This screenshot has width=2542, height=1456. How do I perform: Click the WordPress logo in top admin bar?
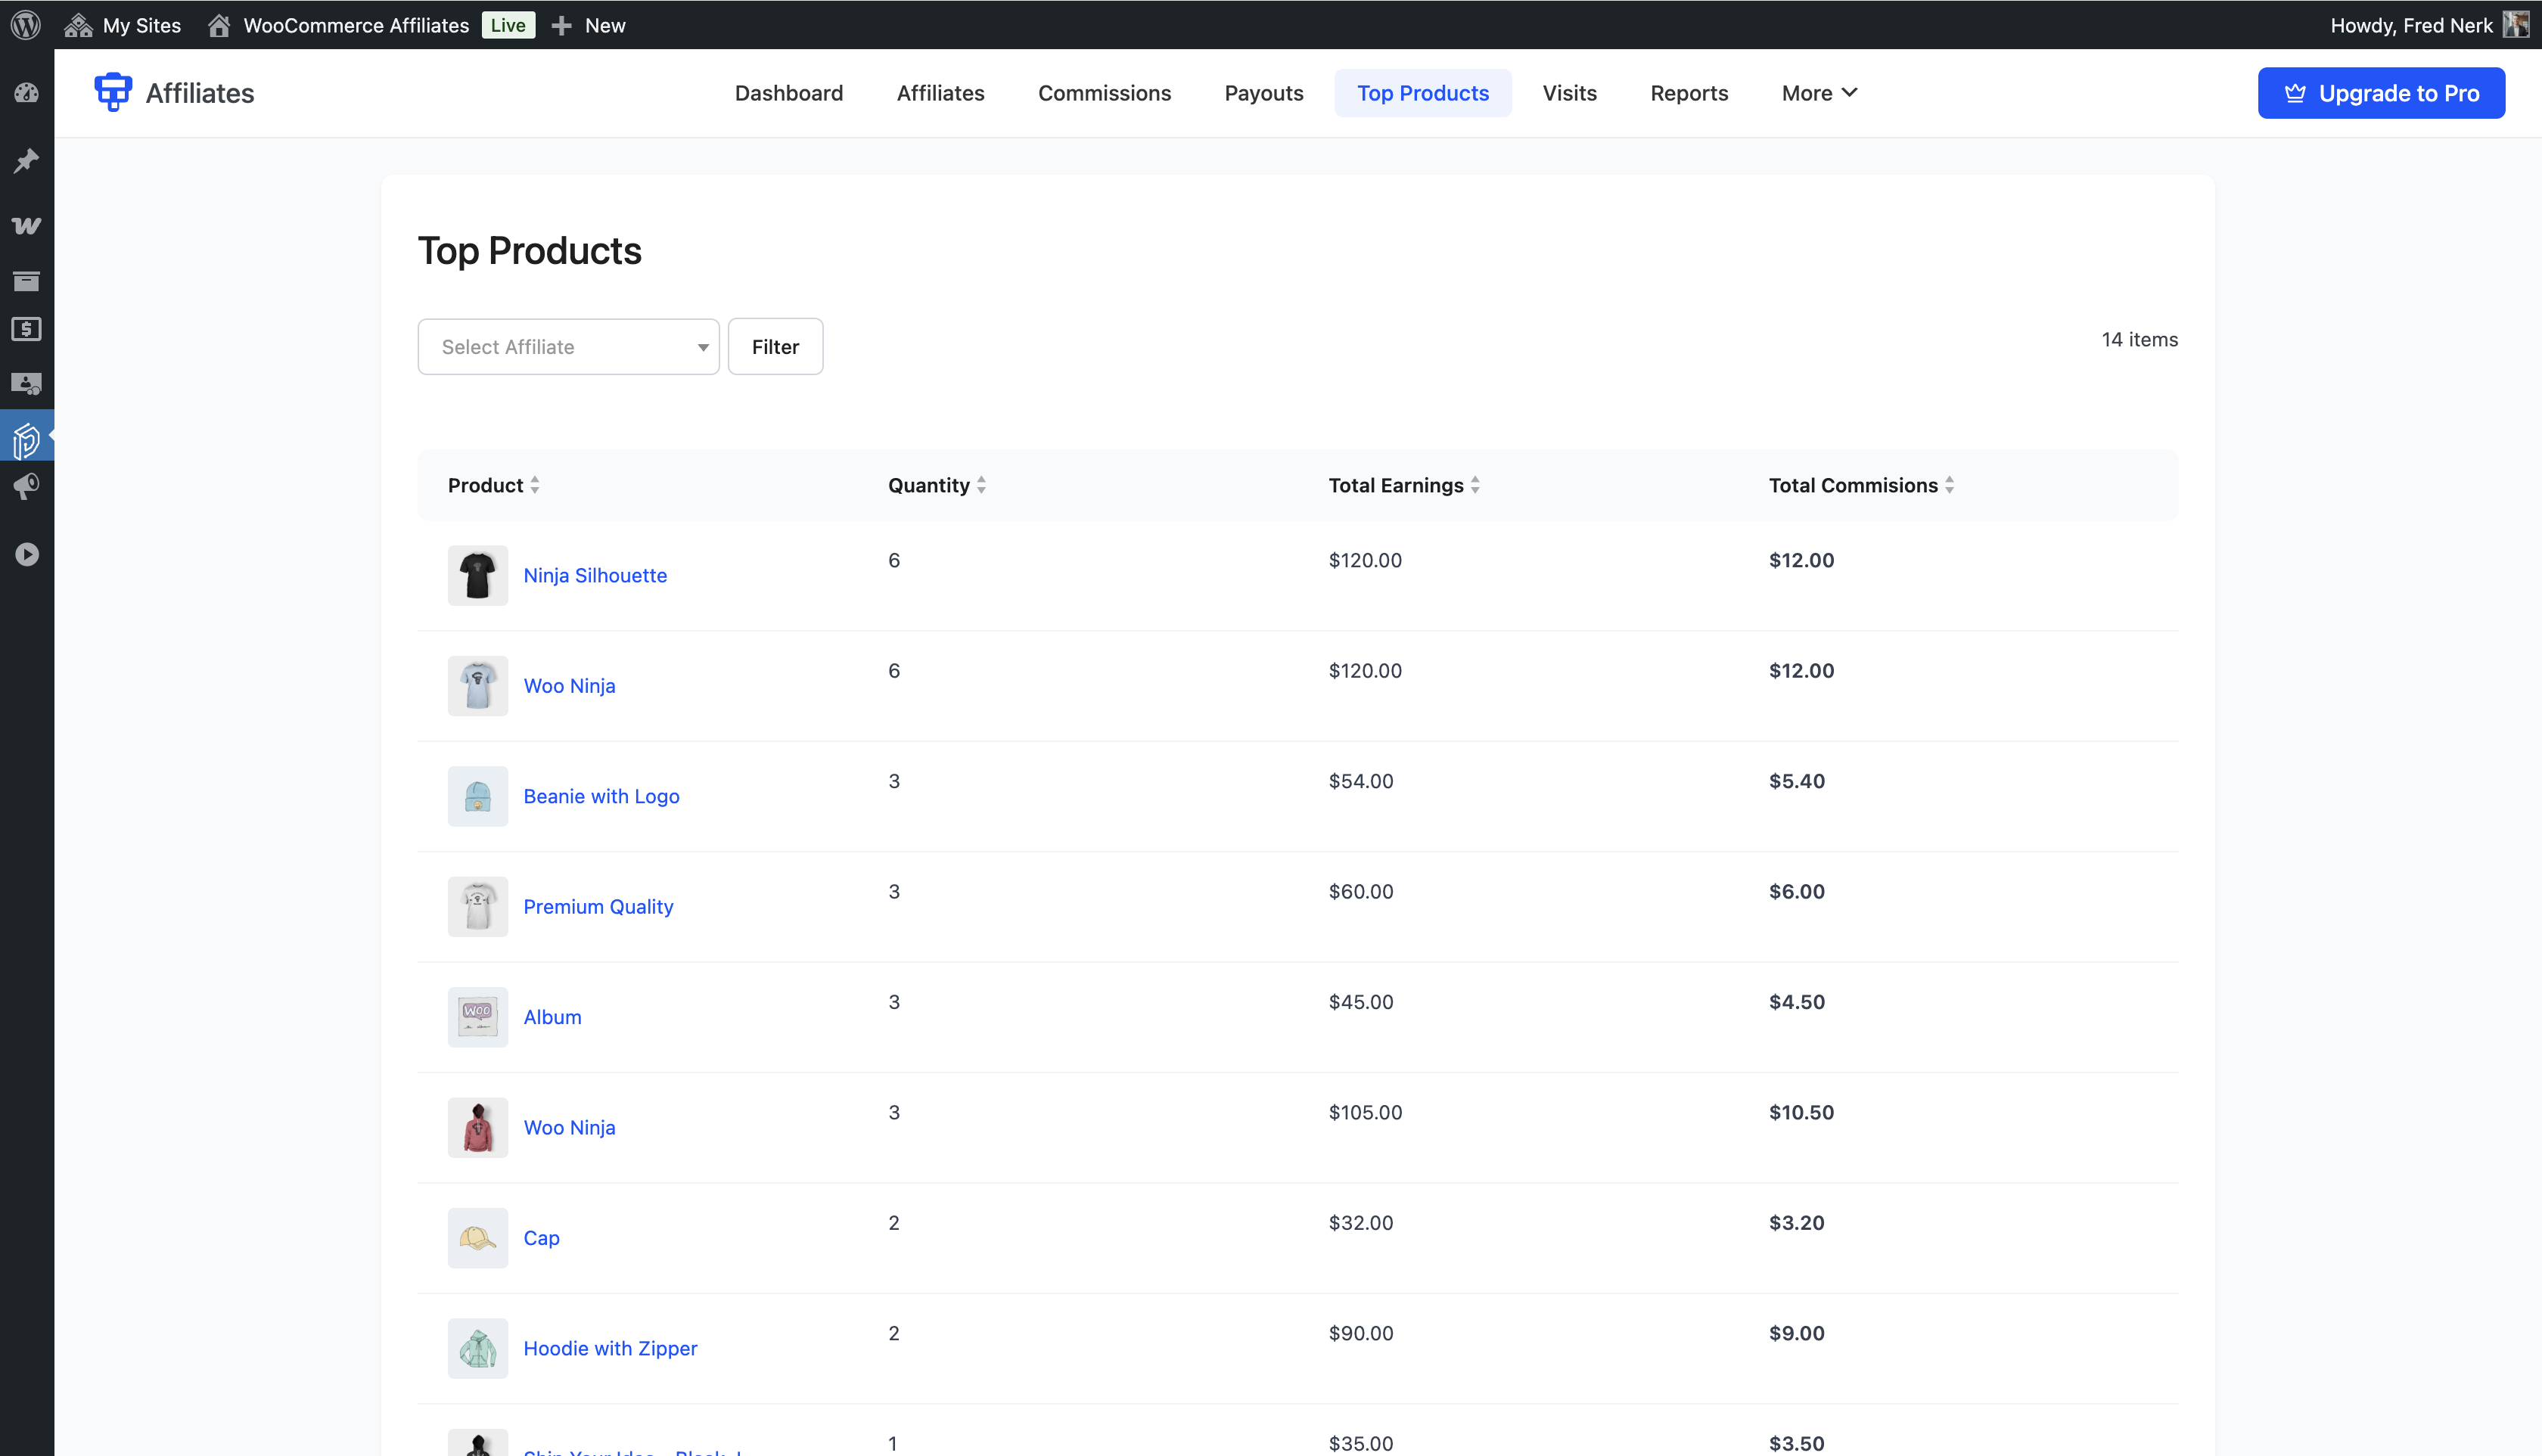tap(26, 25)
